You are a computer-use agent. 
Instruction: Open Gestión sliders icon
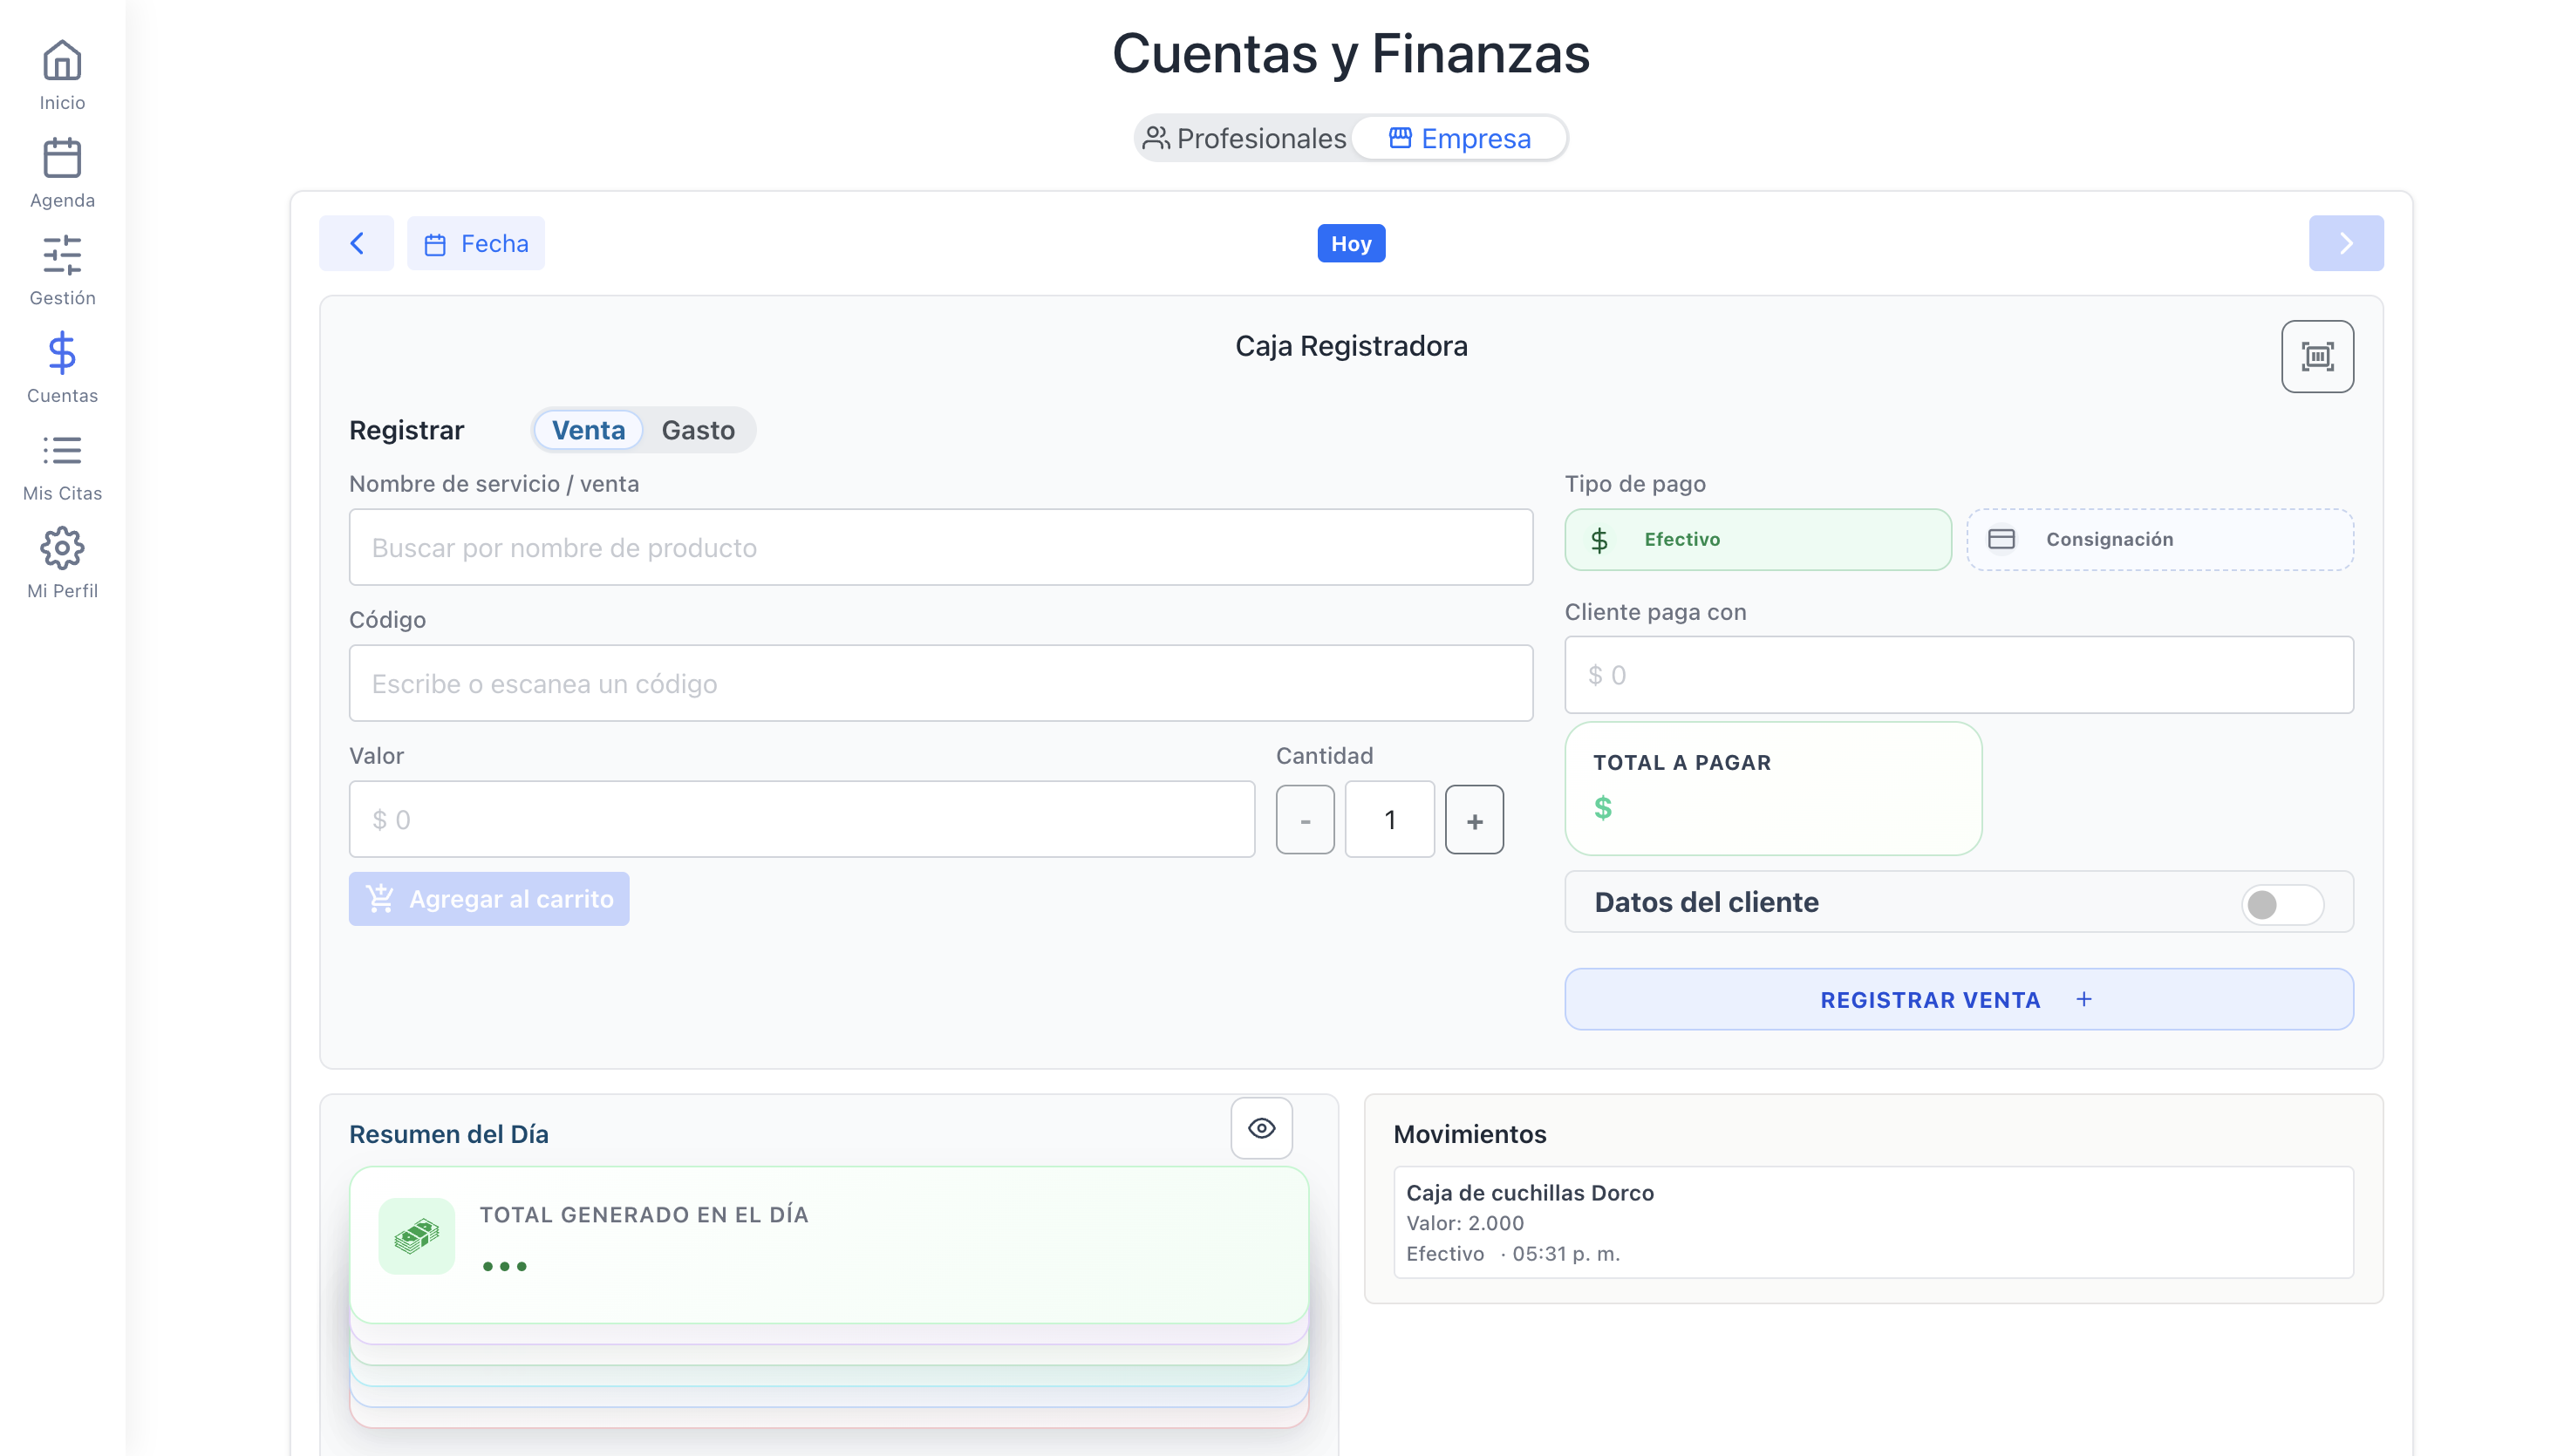pyautogui.click(x=62, y=255)
